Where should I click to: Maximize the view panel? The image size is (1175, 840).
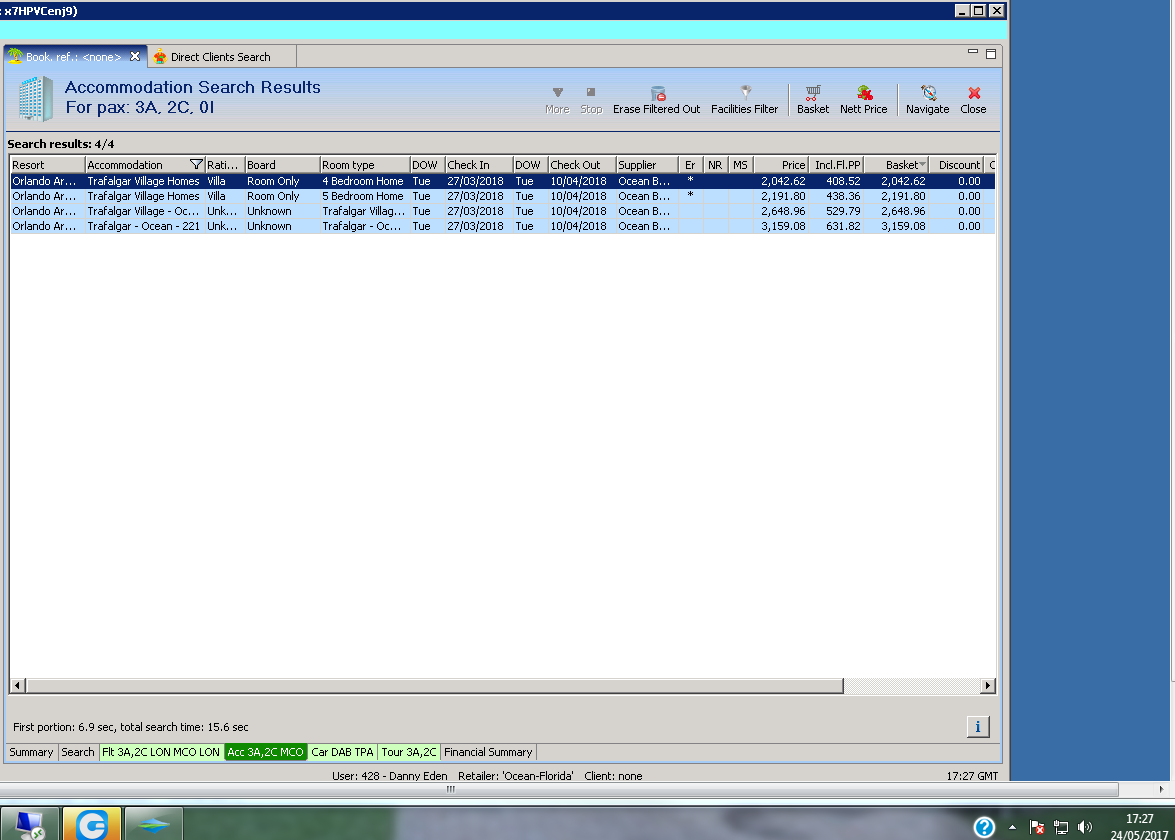click(x=991, y=54)
